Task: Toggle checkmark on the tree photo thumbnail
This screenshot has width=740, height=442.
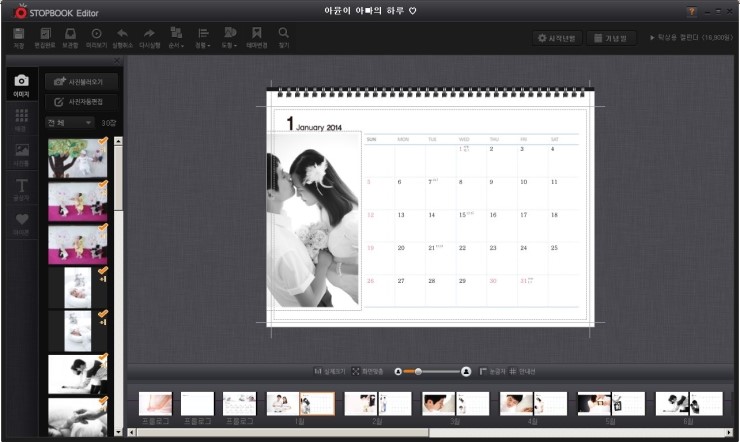Action: point(102,142)
